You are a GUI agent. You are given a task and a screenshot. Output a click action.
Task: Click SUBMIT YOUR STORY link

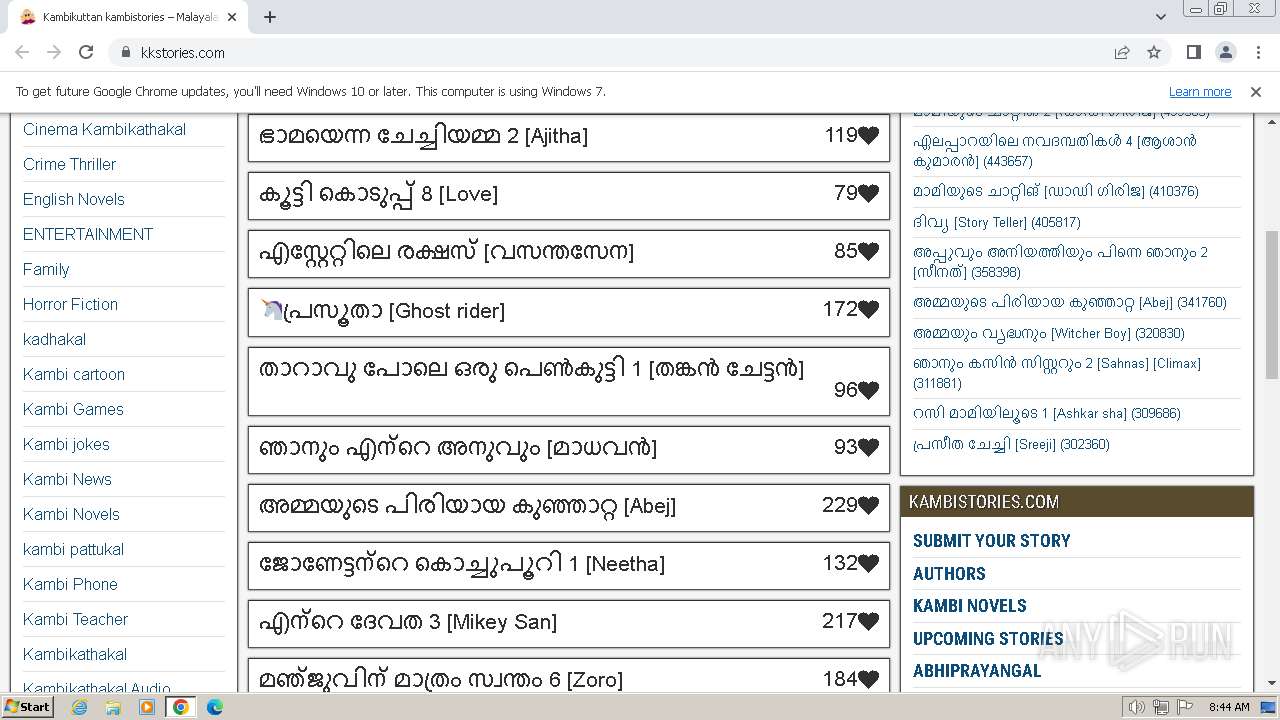[x=991, y=541]
